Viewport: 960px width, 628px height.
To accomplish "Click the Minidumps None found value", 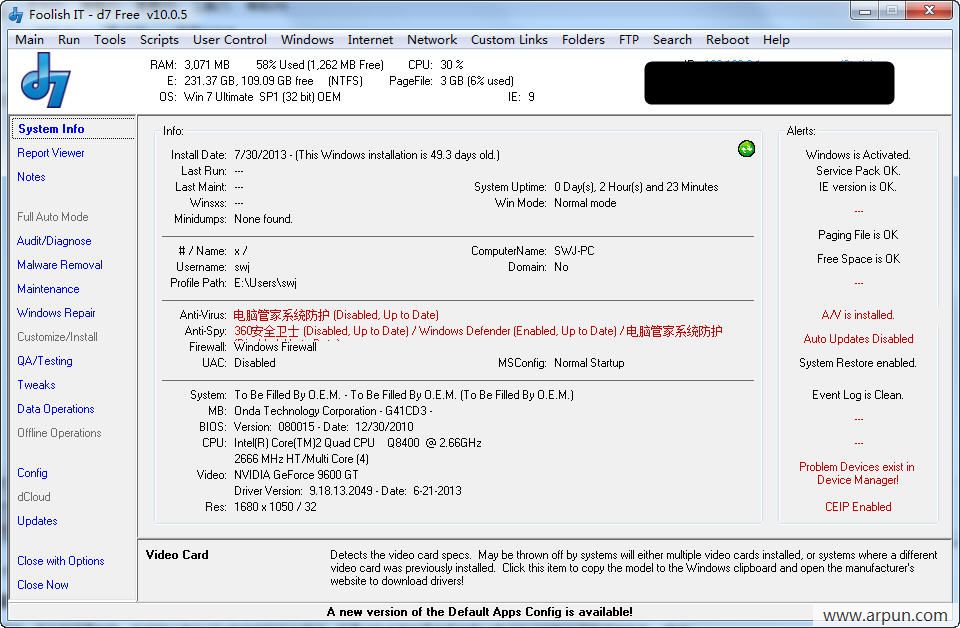I will pos(263,219).
